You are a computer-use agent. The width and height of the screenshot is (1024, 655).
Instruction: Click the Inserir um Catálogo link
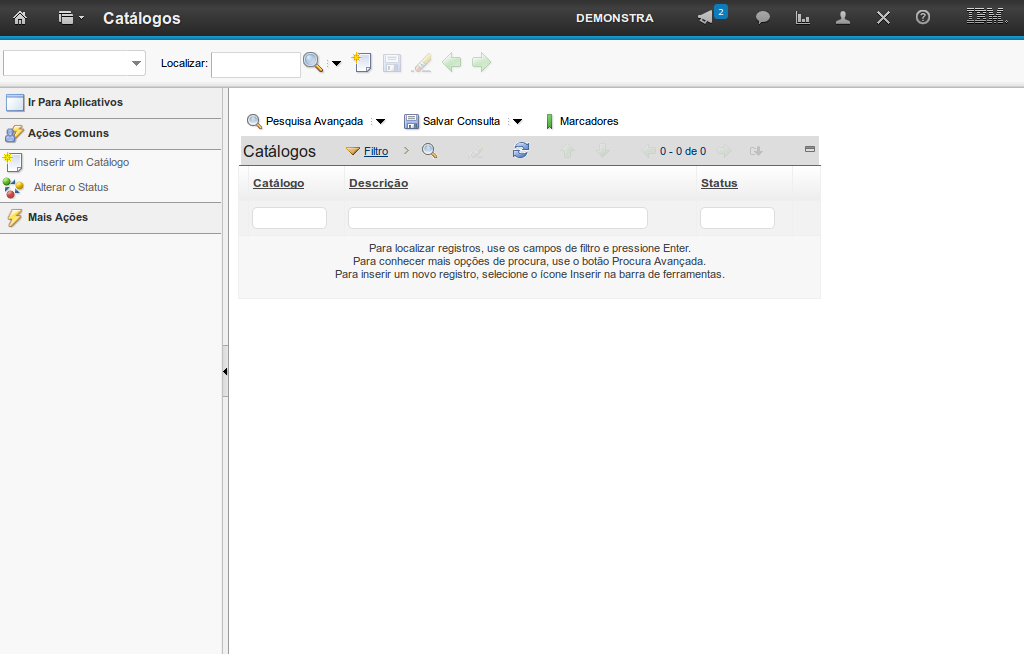tap(81, 162)
